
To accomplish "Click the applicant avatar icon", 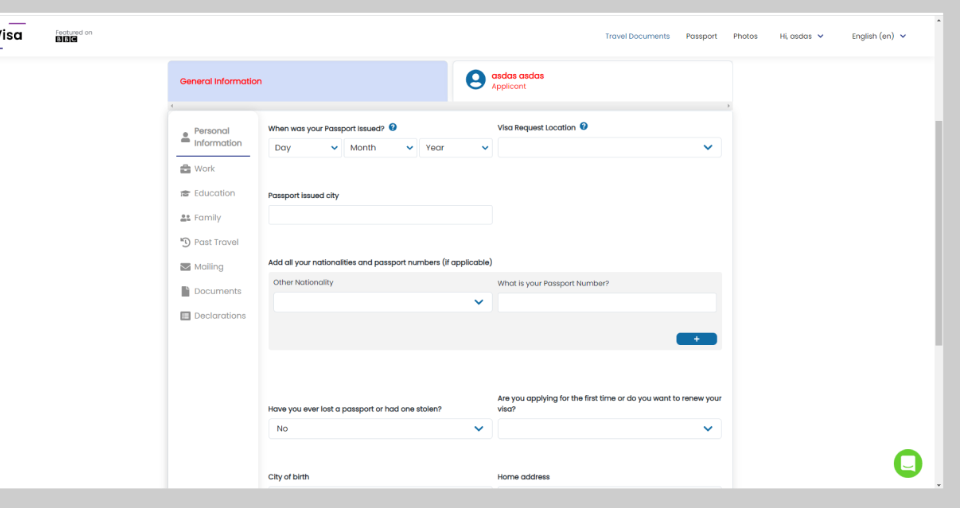I will [476, 80].
